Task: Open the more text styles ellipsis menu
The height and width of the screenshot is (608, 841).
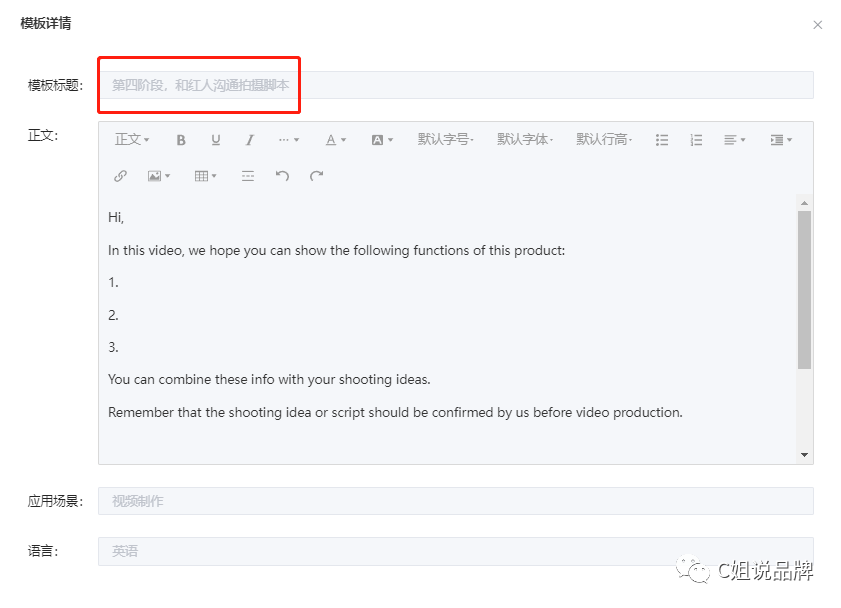Action: pos(289,140)
